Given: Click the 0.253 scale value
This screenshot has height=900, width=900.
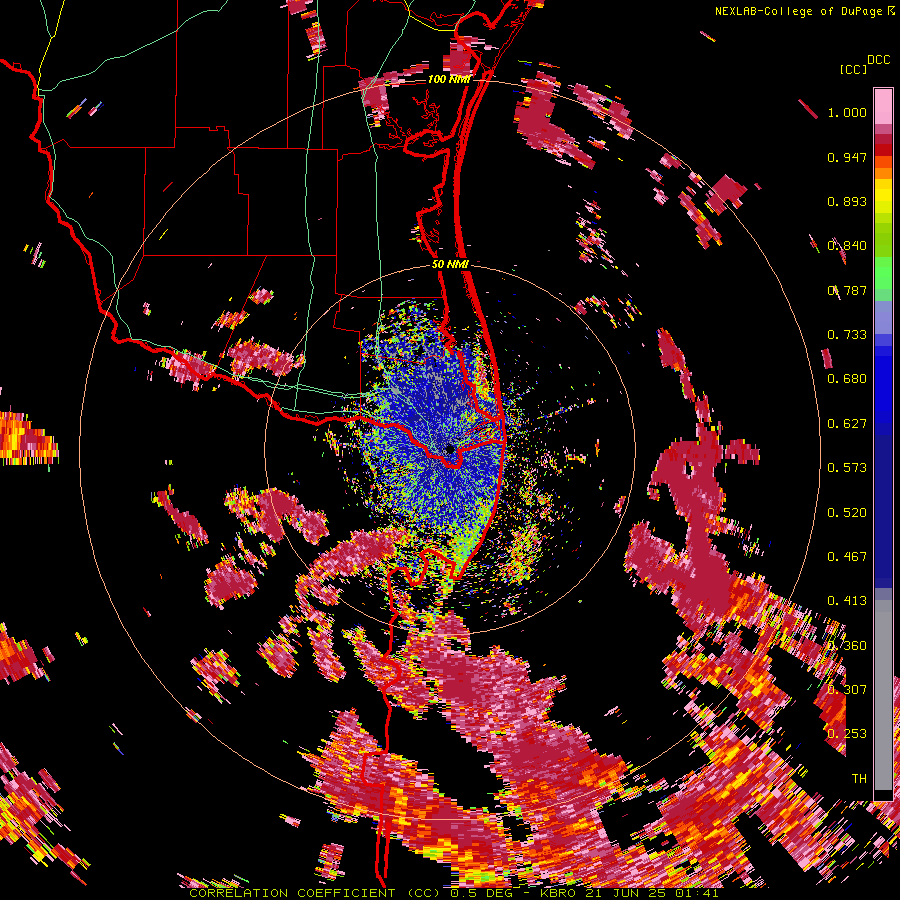Looking at the screenshot, I should click(847, 734).
